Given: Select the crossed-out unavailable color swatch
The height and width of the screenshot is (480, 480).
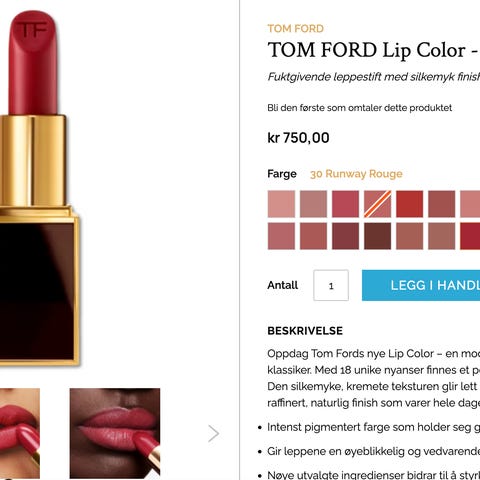Looking at the screenshot, I should tap(377, 204).
